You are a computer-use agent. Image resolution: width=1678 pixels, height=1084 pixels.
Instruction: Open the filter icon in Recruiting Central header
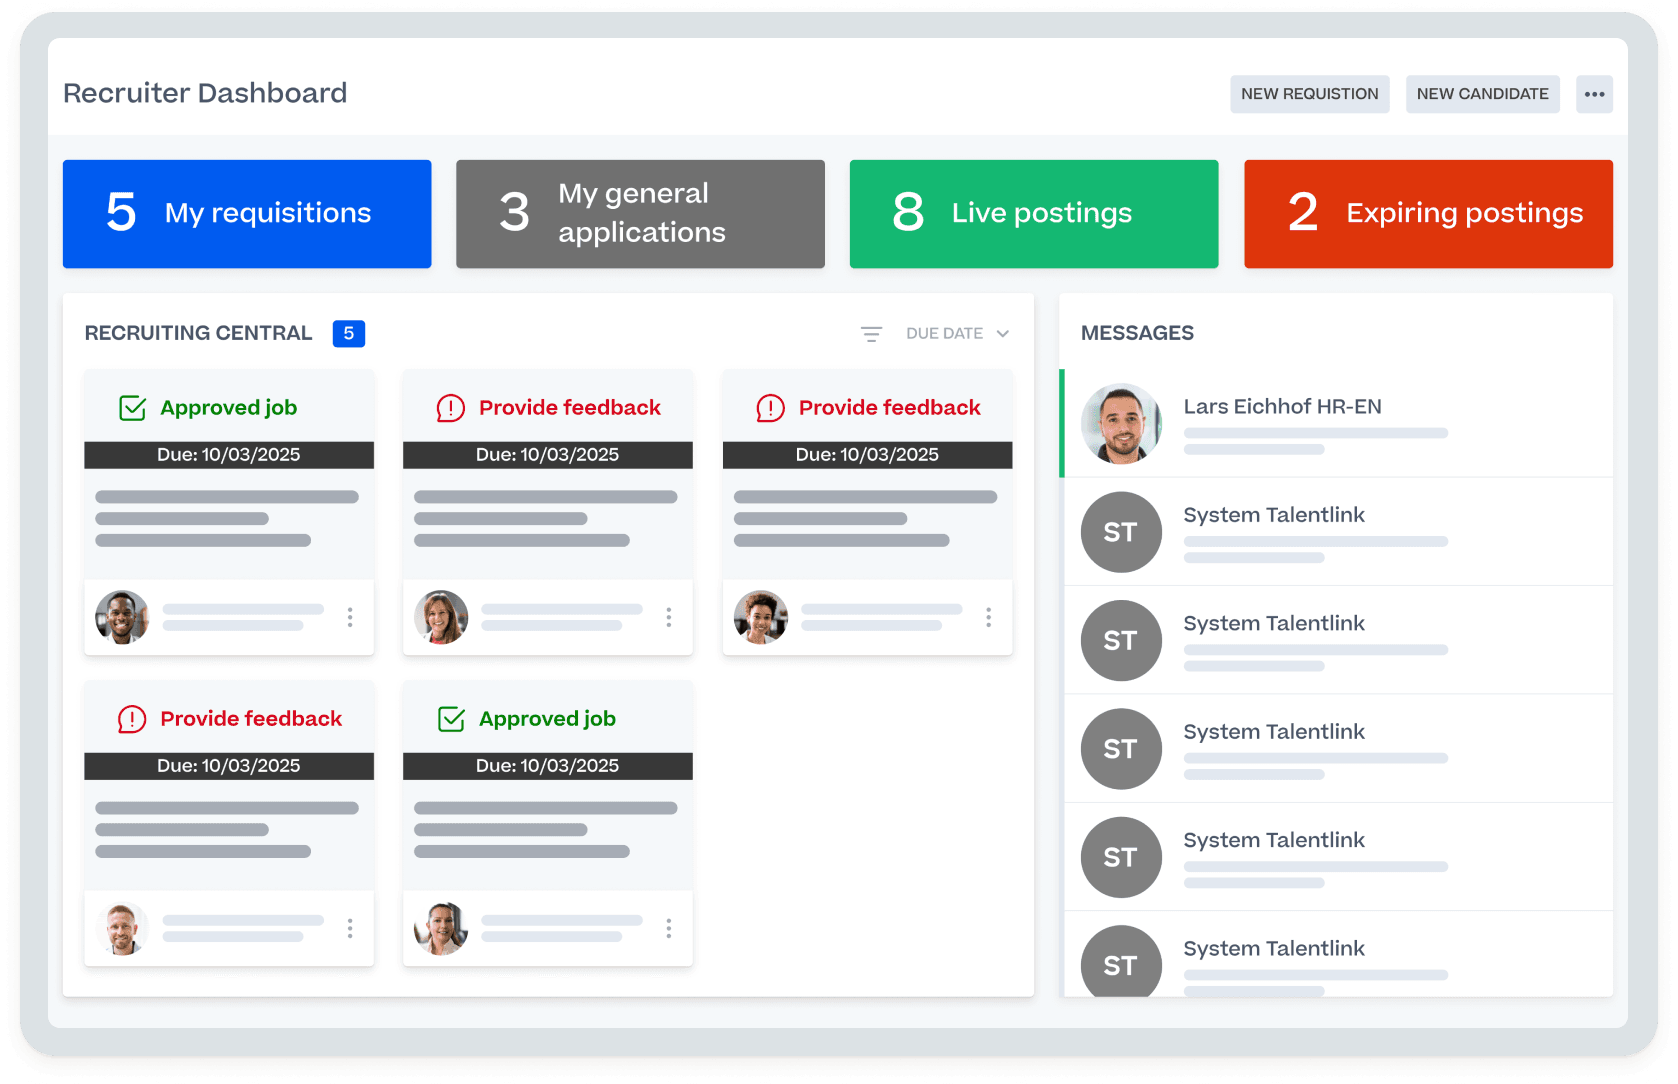(871, 333)
